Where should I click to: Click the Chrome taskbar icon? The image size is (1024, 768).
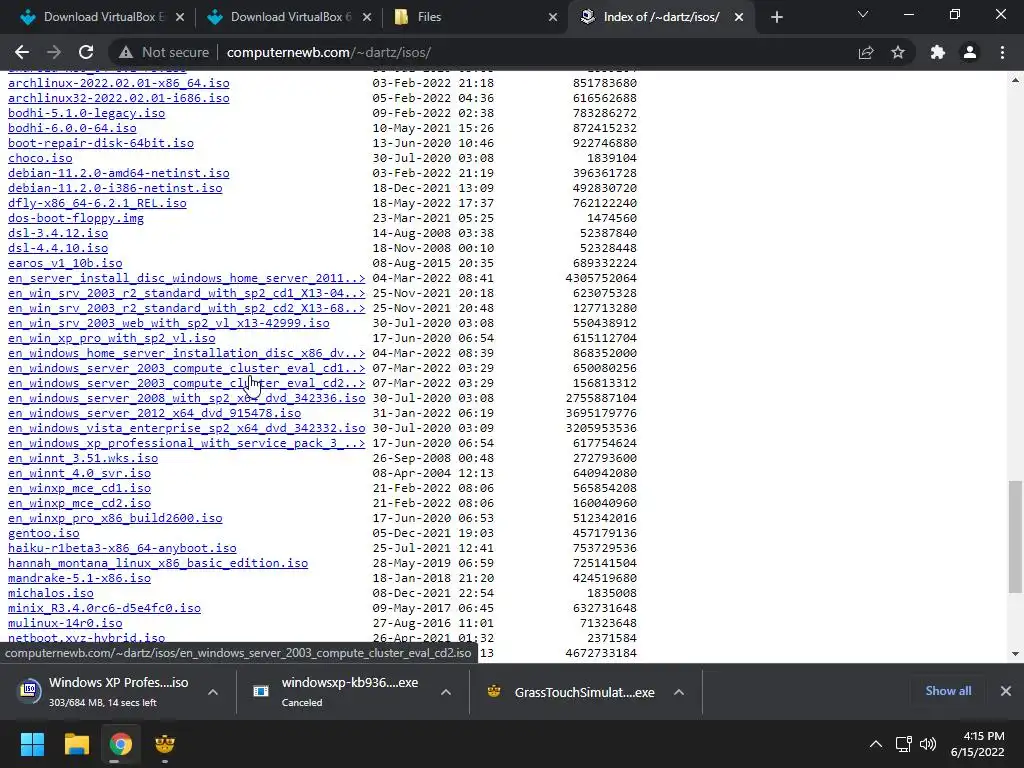[120, 744]
